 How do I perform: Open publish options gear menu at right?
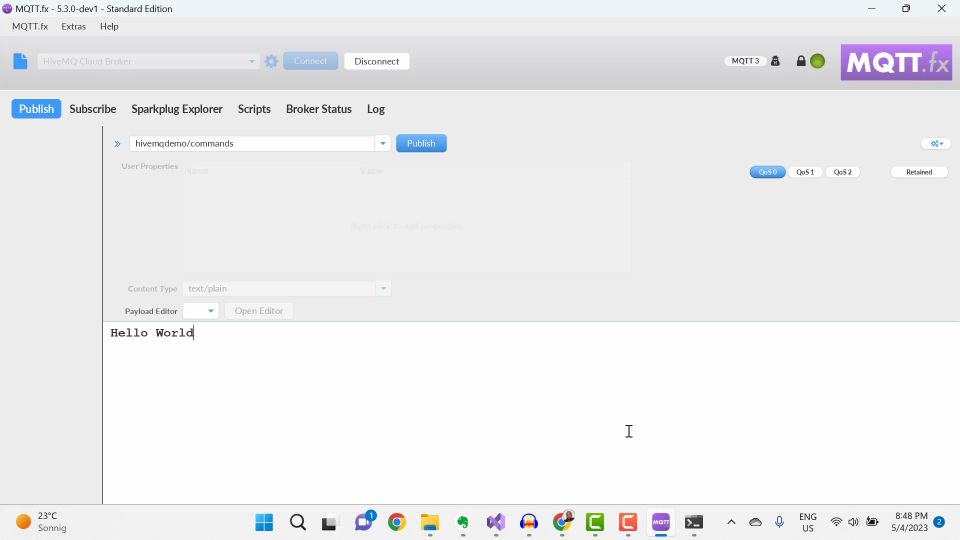click(x=936, y=143)
